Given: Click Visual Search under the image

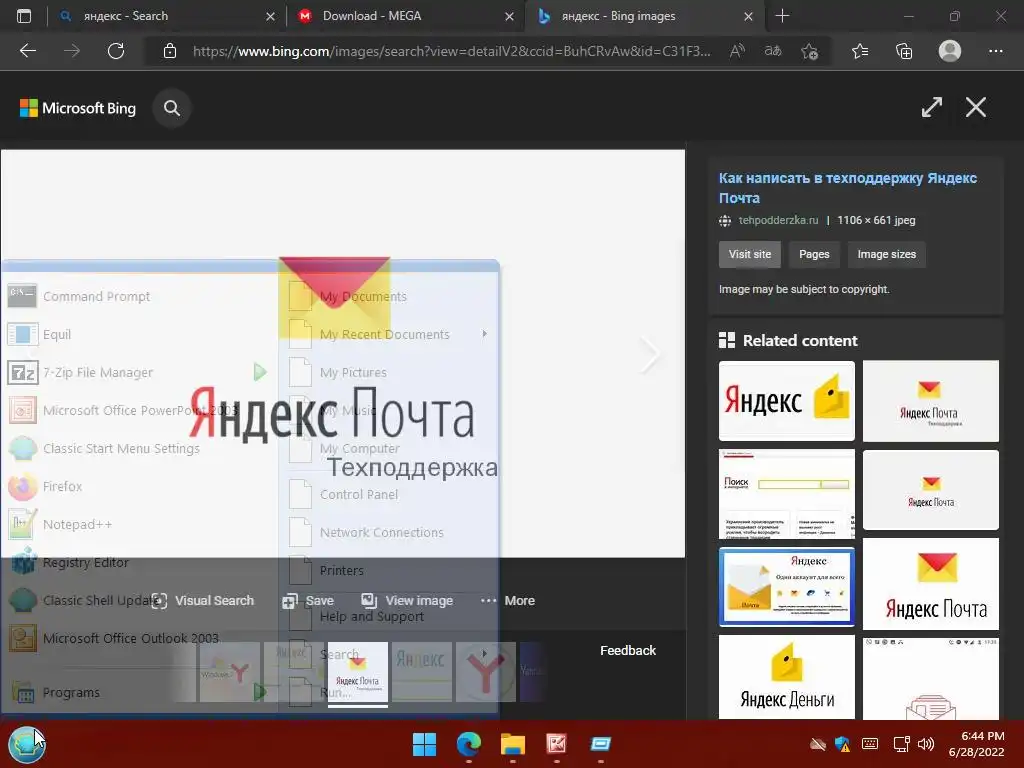Looking at the screenshot, I should pyautogui.click(x=202, y=601).
